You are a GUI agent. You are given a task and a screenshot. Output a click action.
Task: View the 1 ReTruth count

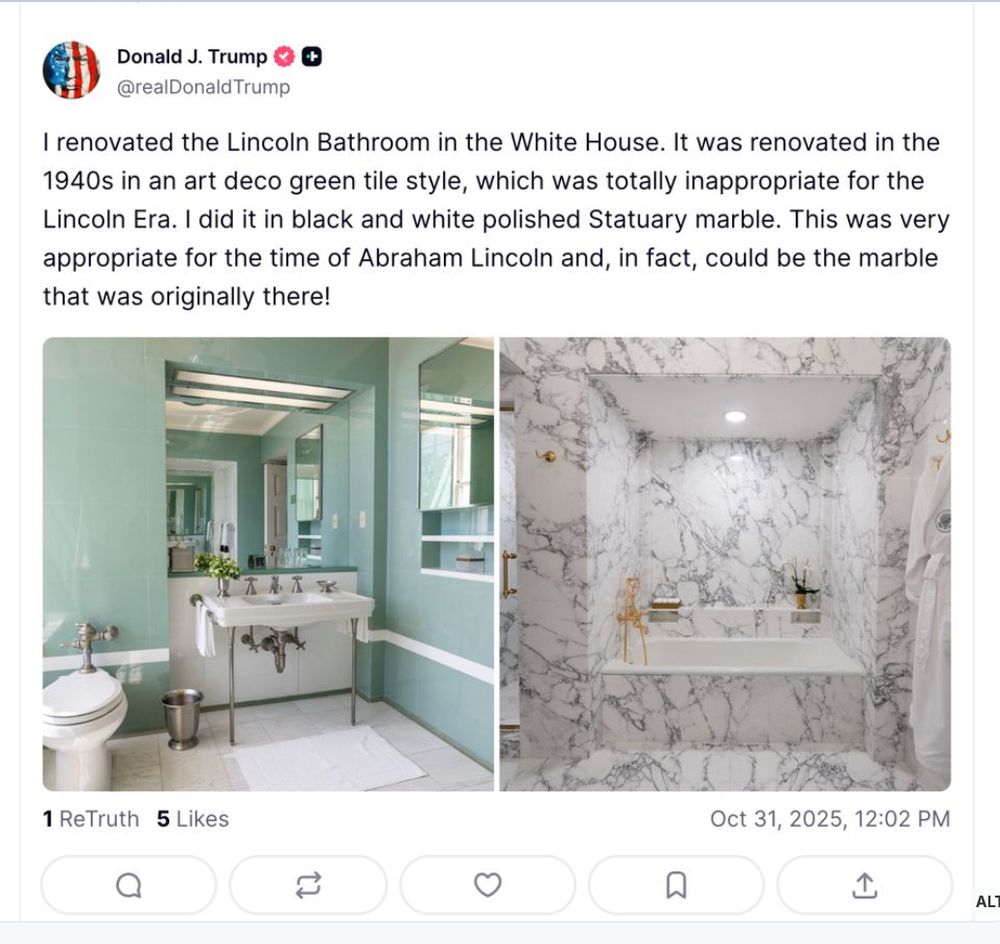tap(91, 818)
